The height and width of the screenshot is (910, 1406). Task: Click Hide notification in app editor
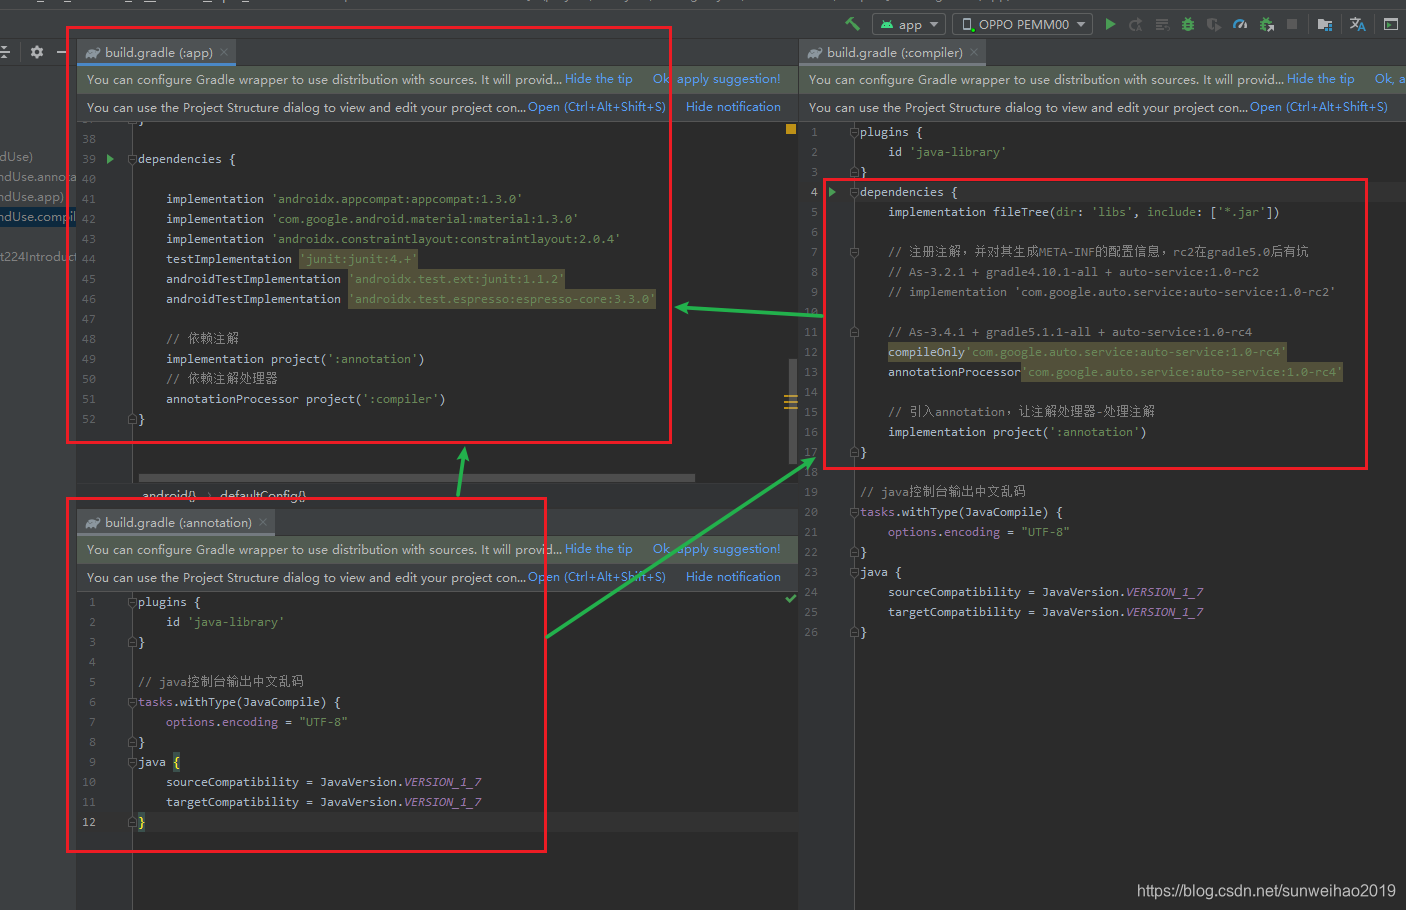[733, 107]
